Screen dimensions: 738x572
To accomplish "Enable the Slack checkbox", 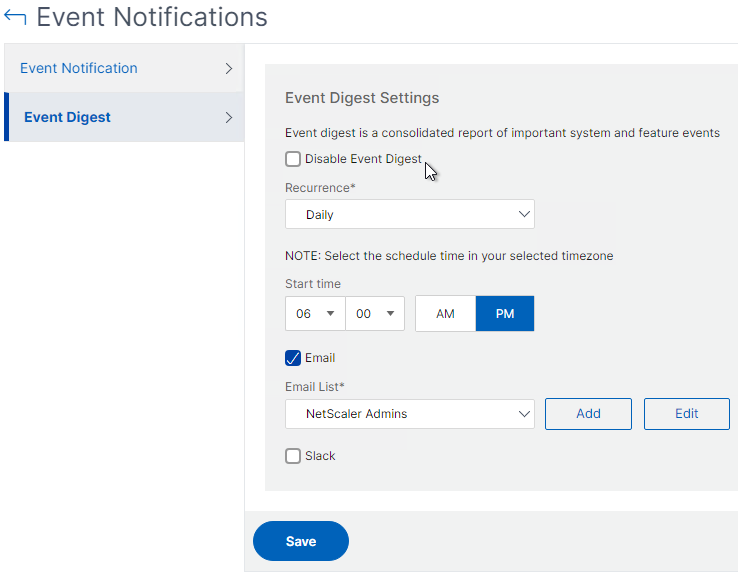I will [293, 456].
